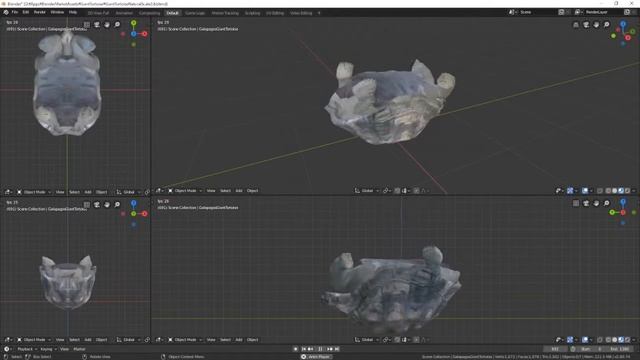Open shading options arrow in top-right viewport header
The image size is (640, 360).
(634, 191)
